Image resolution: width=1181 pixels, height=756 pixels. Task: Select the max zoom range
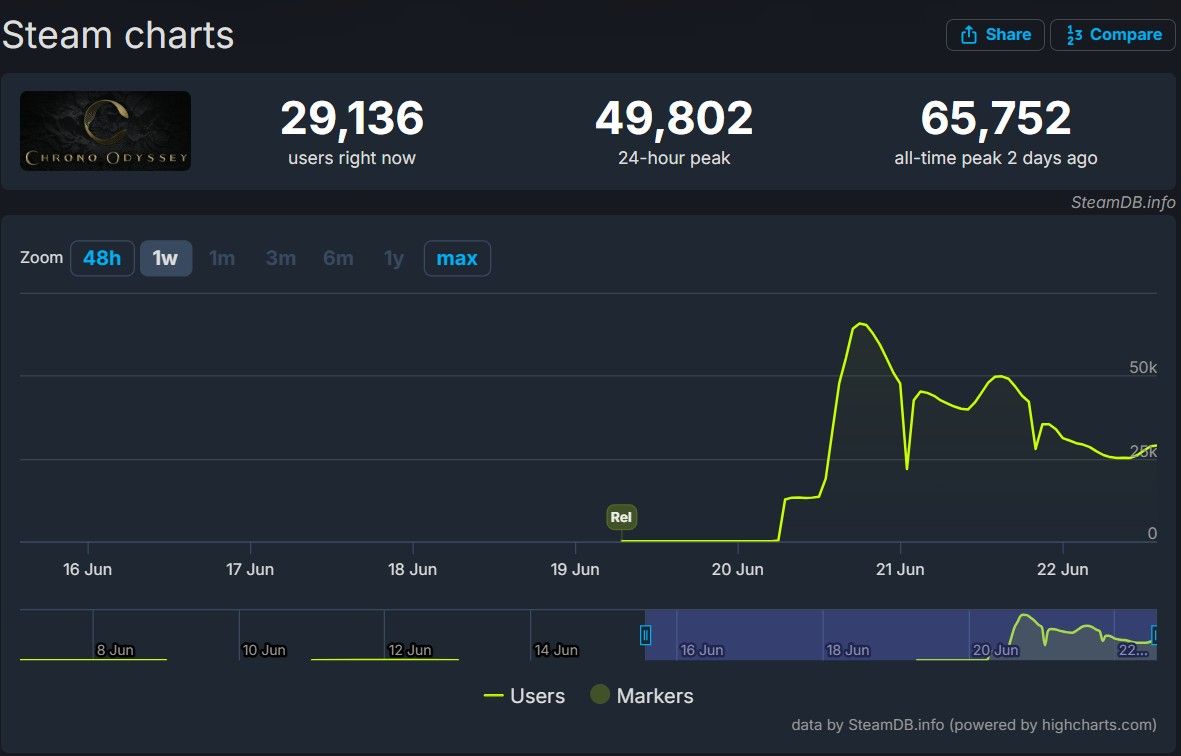point(457,258)
